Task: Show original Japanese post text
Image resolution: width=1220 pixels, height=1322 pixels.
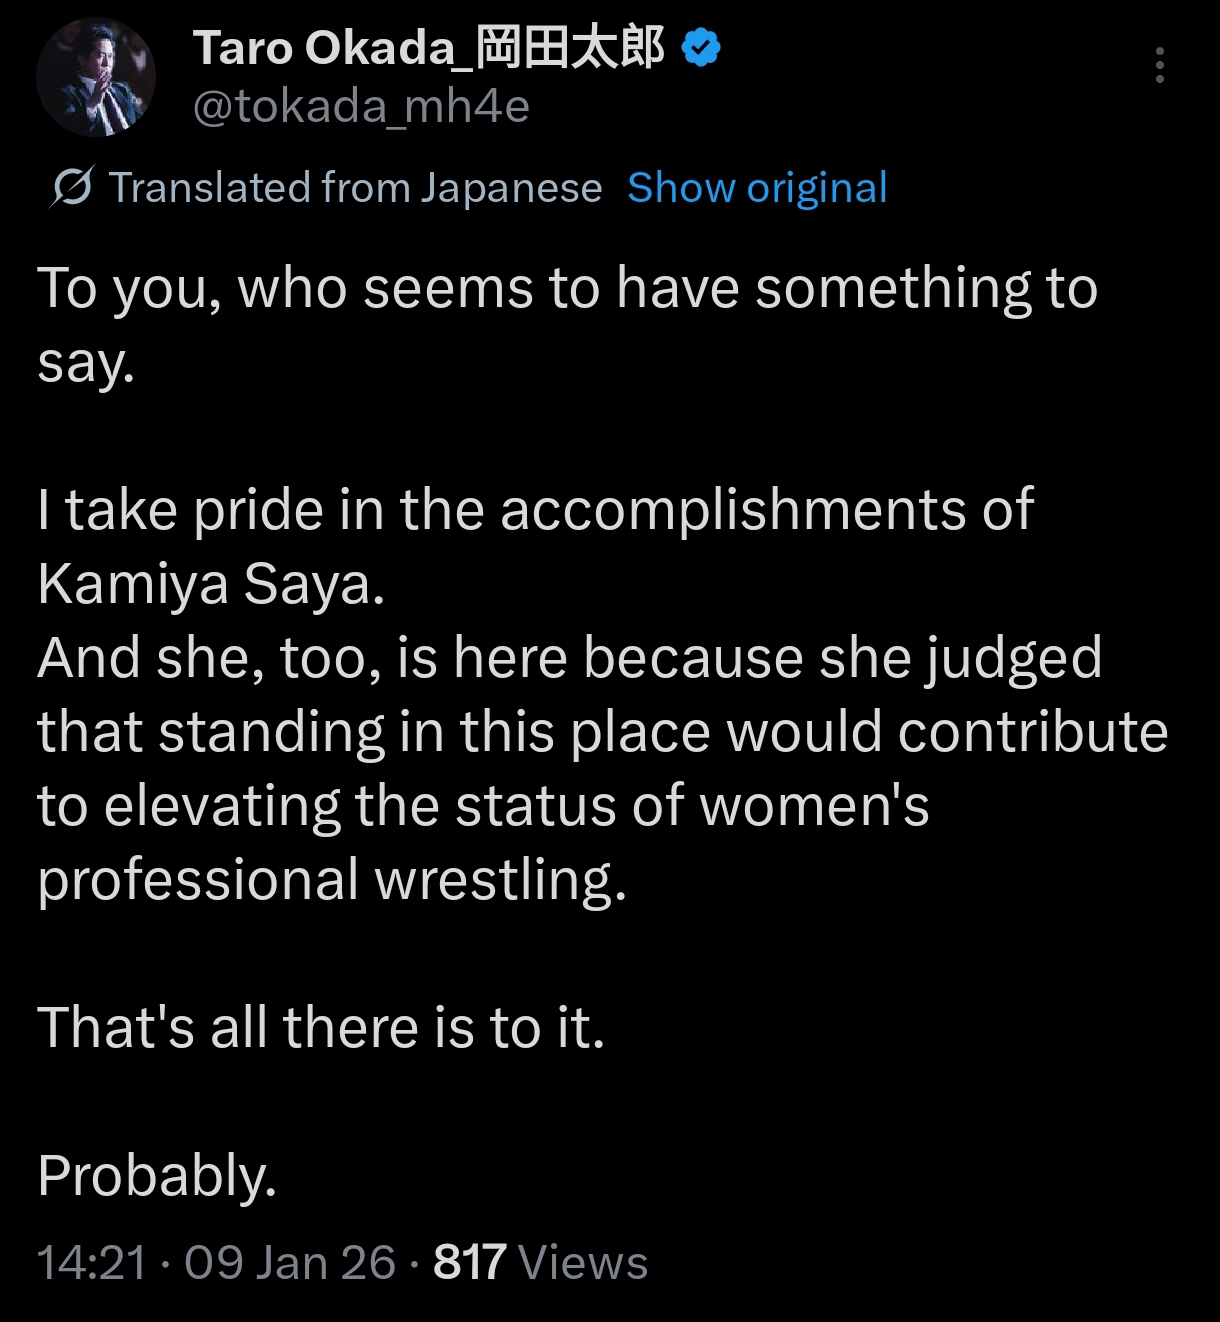Action: pyautogui.click(x=757, y=188)
